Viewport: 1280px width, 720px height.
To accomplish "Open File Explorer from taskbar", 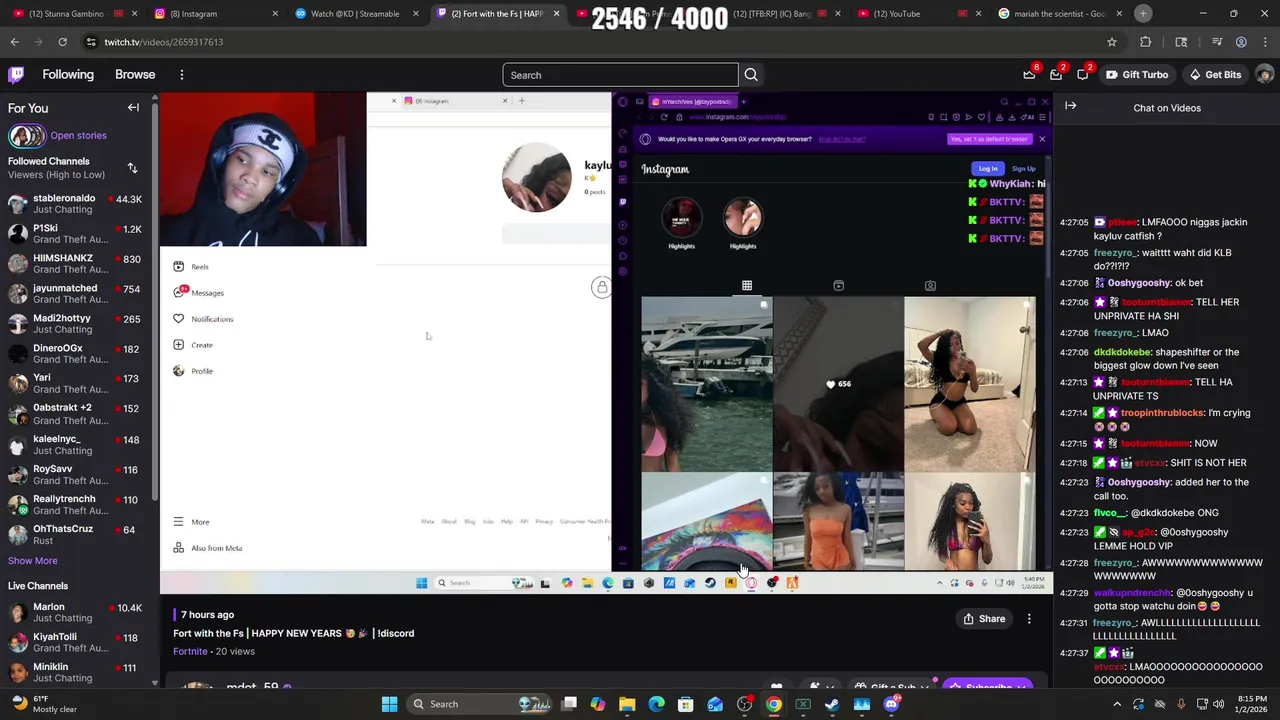I will tap(627, 704).
